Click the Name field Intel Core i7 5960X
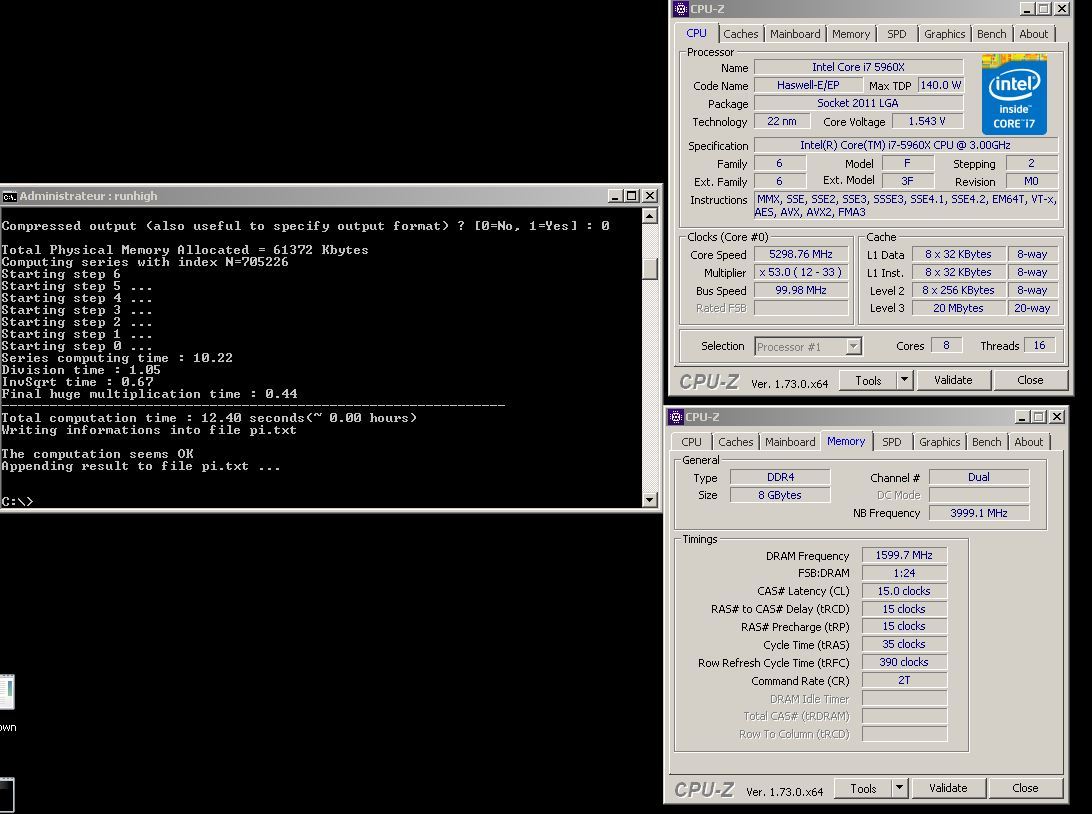Viewport: 1092px width, 814px height. point(858,67)
